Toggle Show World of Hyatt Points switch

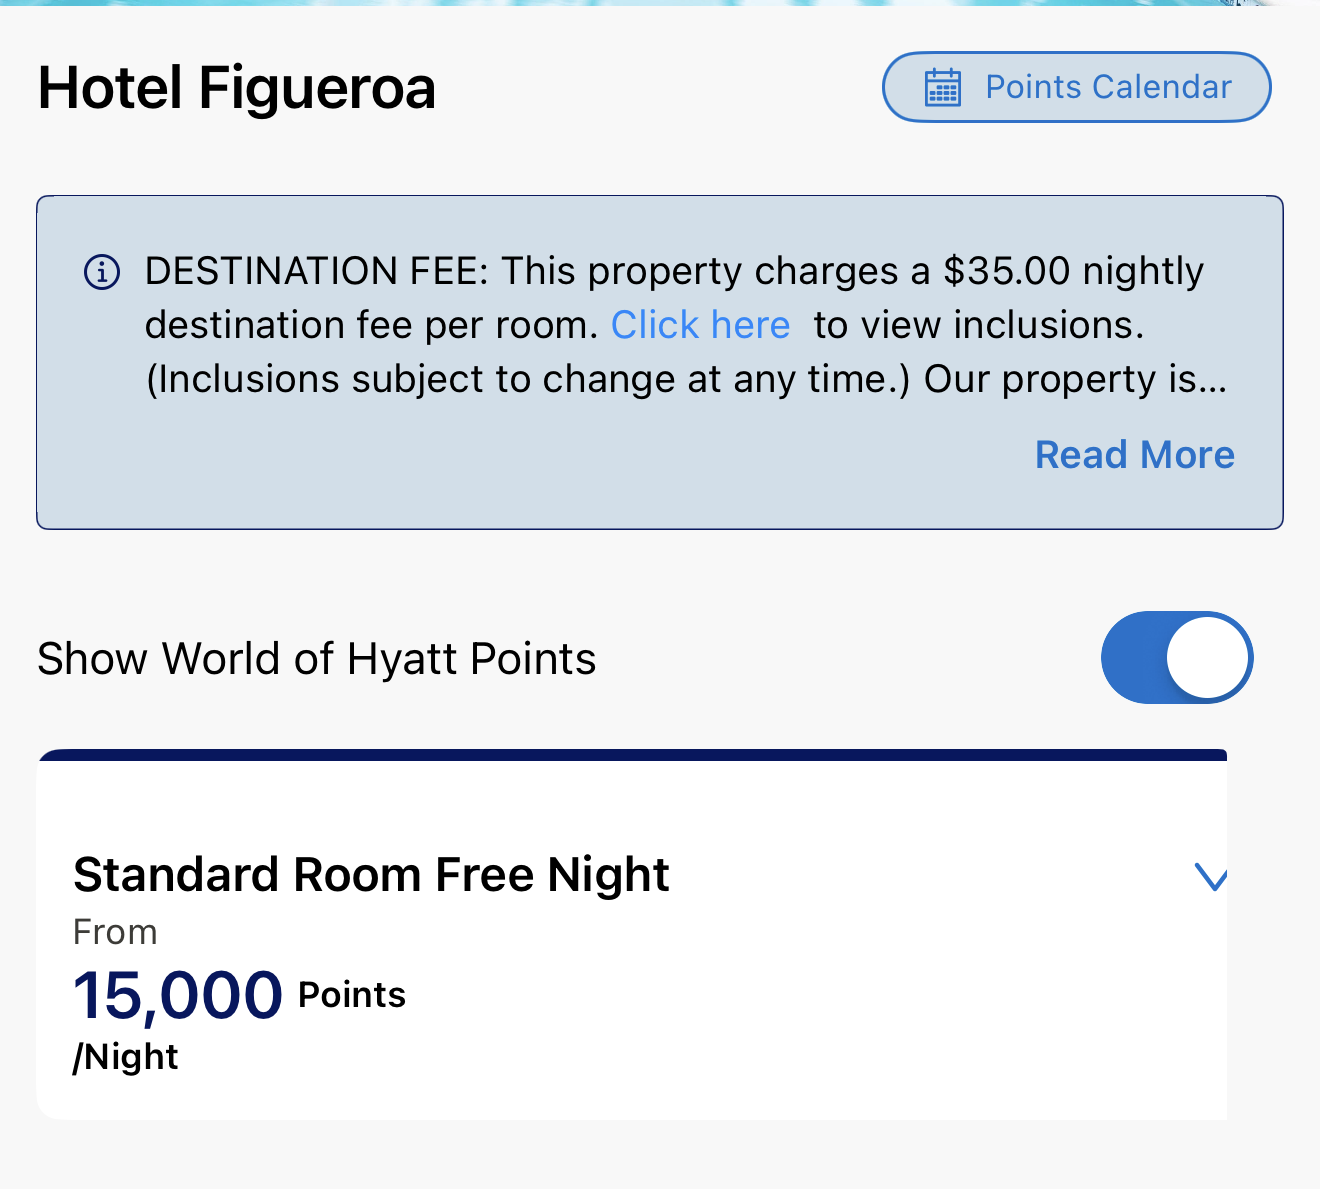pyautogui.click(x=1176, y=658)
